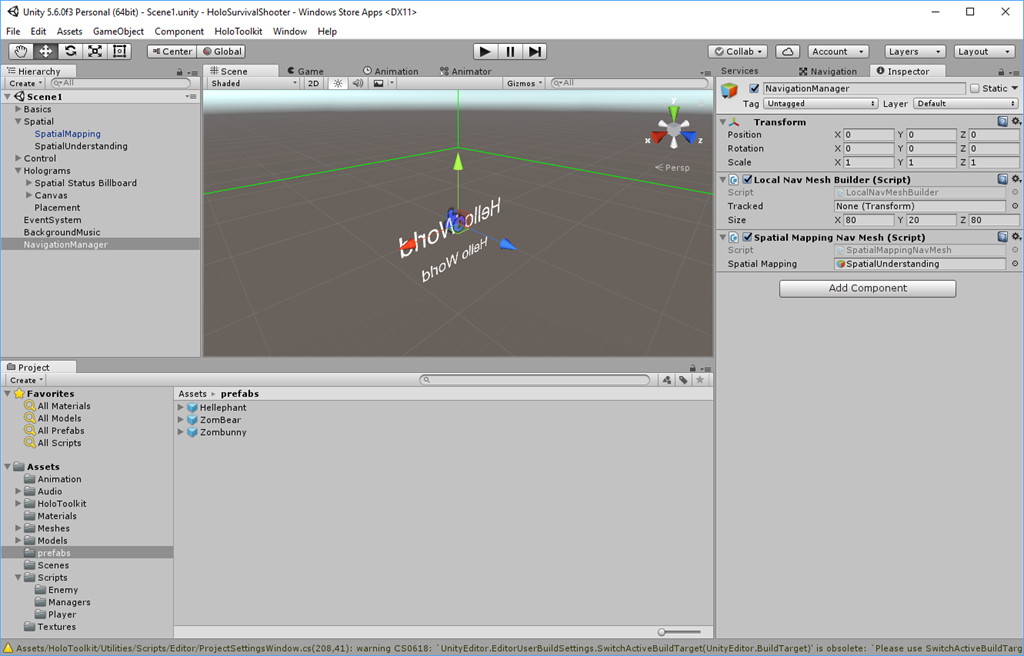Click search by type icon in Project

pos(667,380)
